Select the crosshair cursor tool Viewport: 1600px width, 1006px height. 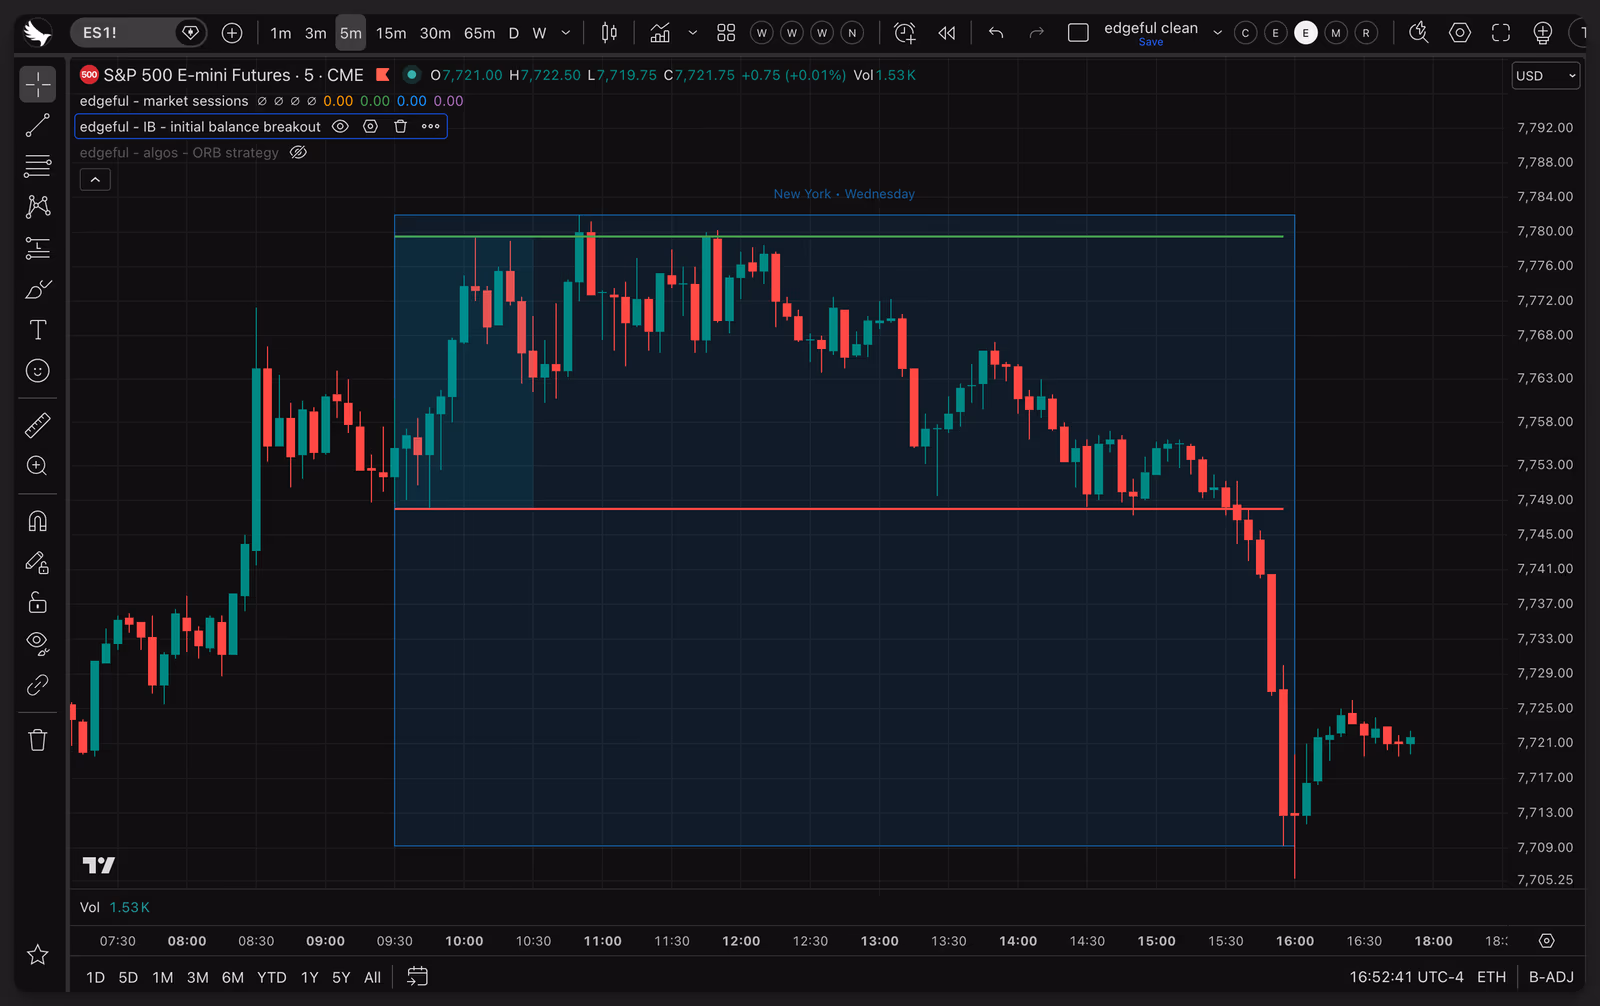click(x=38, y=84)
